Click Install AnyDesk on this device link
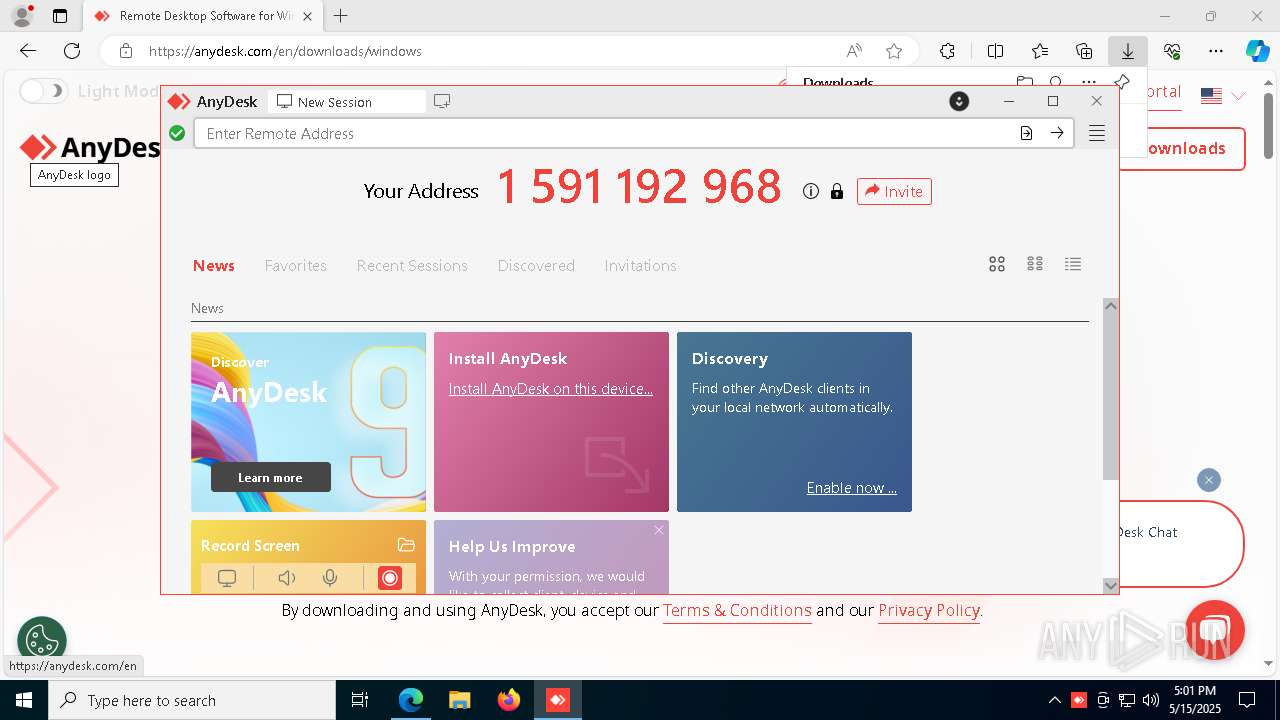Image resolution: width=1280 pixels, height=720 pixels. (x=551, y=388)
